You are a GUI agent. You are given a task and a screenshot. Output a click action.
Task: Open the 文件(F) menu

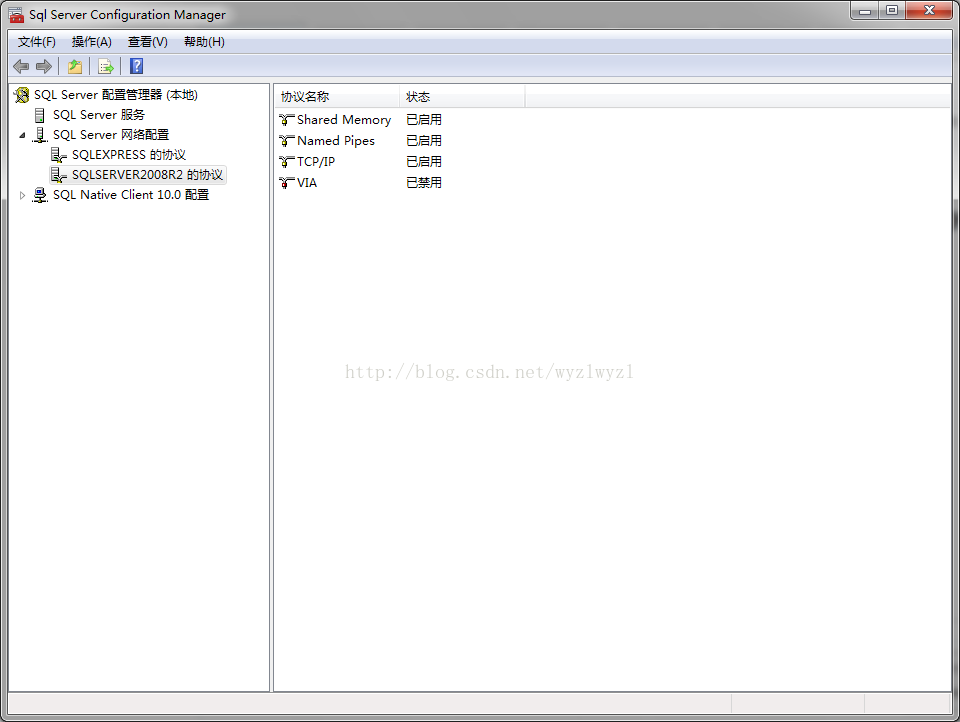coord(37,42)
